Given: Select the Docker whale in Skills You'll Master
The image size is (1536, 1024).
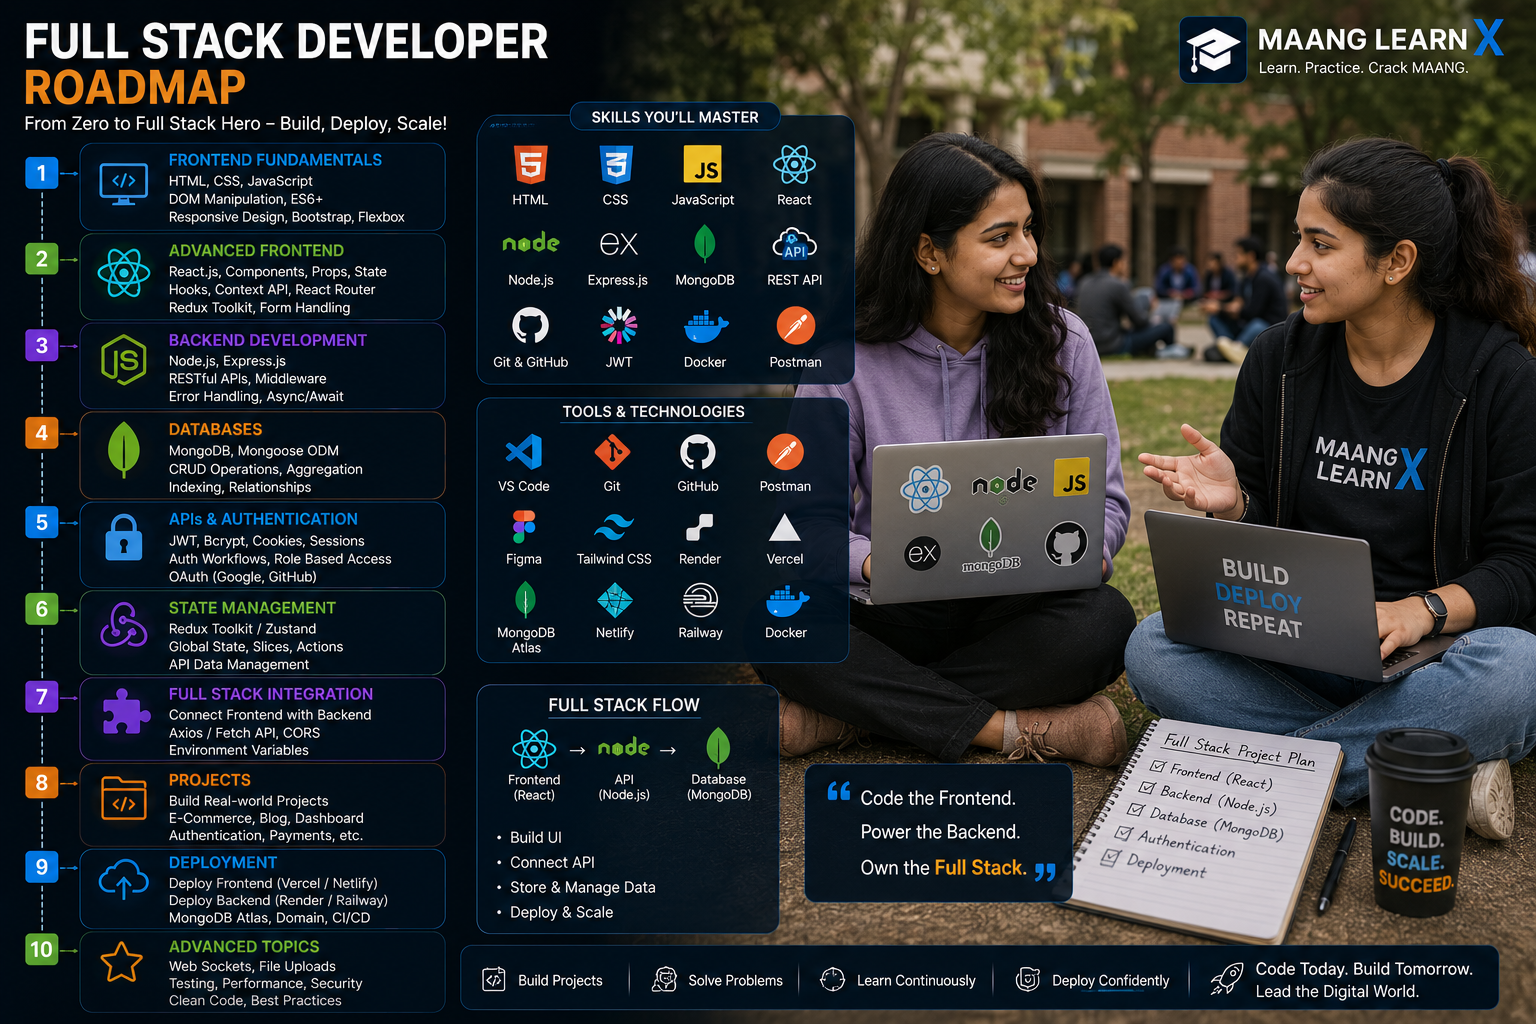Looking at the screenshot, I should 705,327.
